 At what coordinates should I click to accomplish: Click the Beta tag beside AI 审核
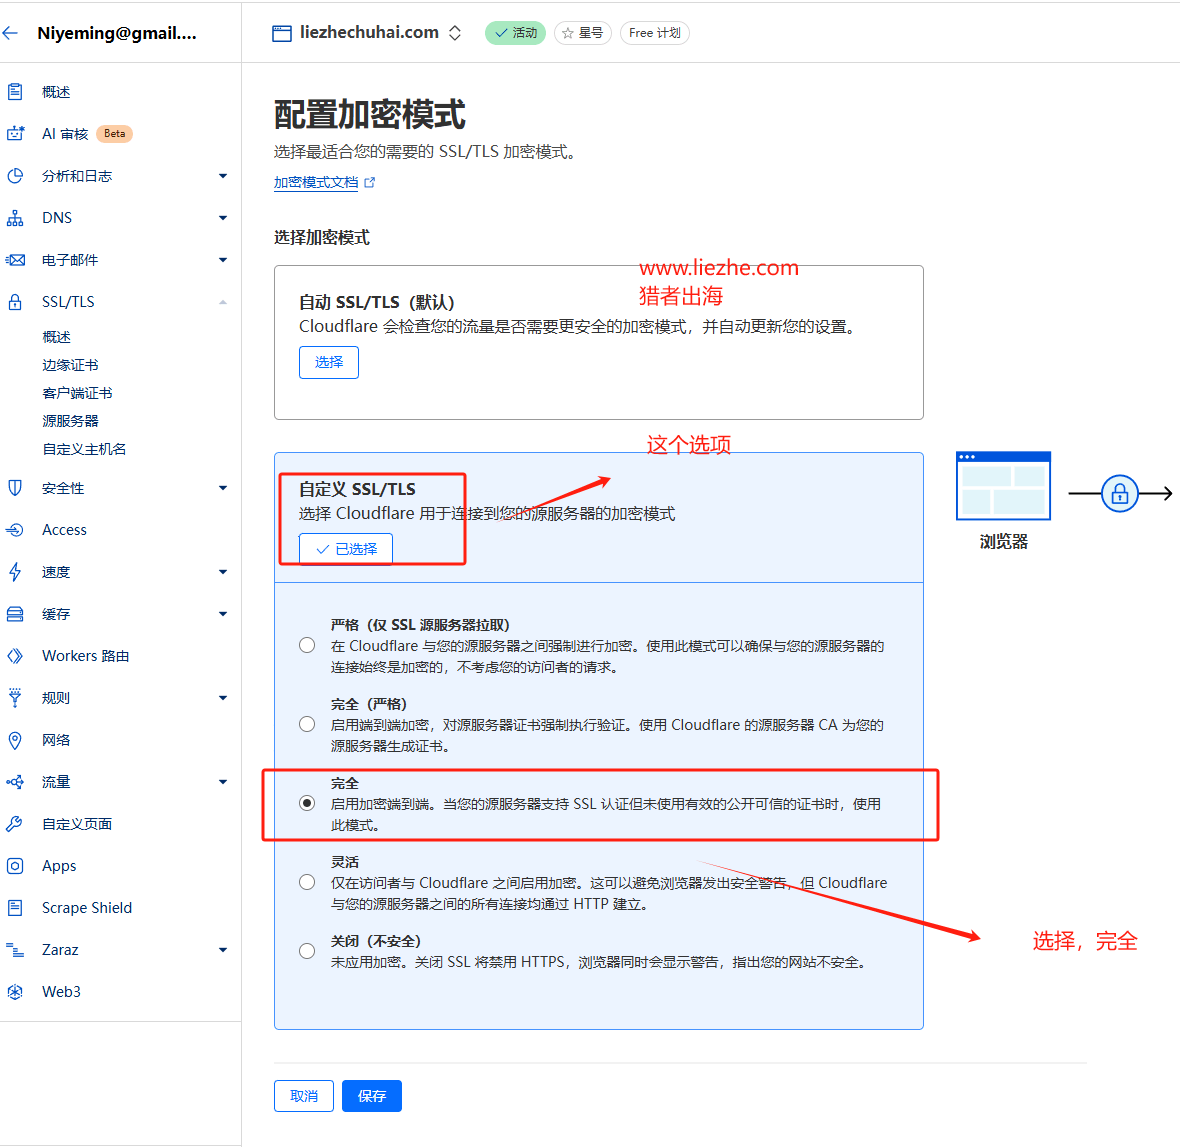point(114,134)
